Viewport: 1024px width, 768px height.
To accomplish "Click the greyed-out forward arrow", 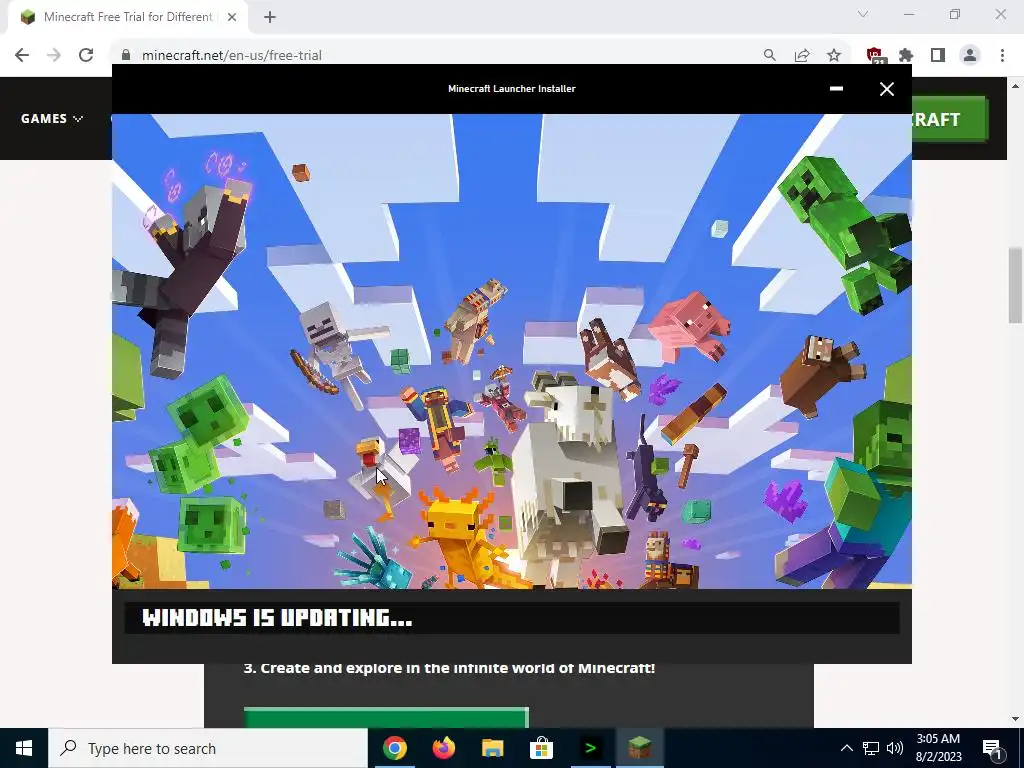I will (54, 56).
